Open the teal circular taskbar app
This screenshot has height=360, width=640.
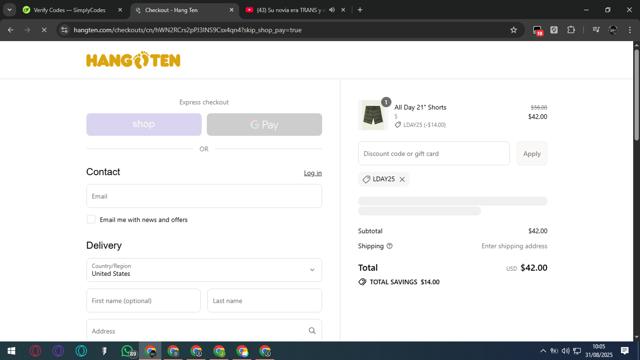tap(81, 351)
